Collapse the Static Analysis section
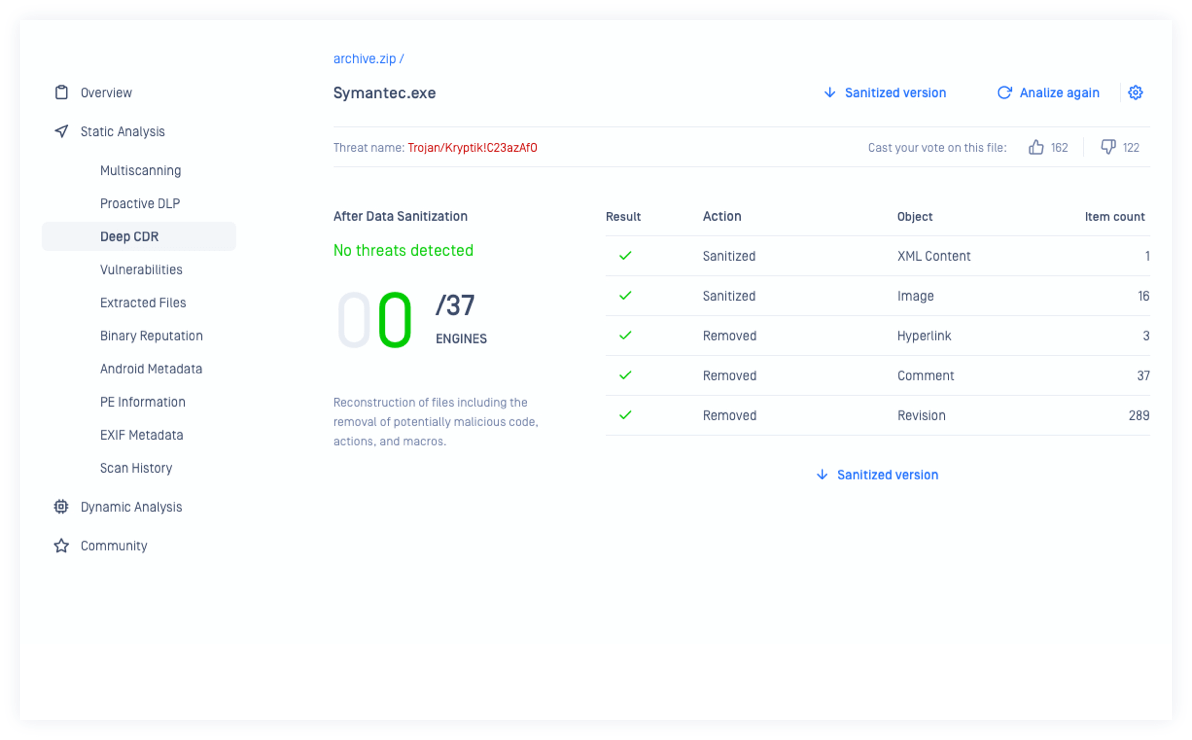1192x740 pixels. click(x=122, y=132)
